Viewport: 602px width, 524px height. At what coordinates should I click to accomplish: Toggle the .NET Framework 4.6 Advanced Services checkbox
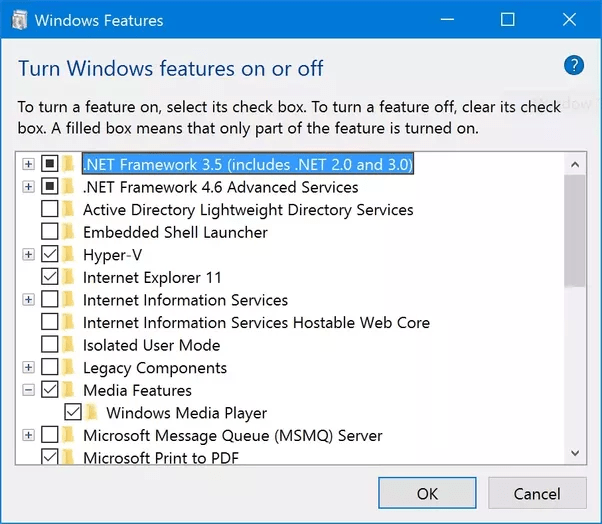point(50,187)
